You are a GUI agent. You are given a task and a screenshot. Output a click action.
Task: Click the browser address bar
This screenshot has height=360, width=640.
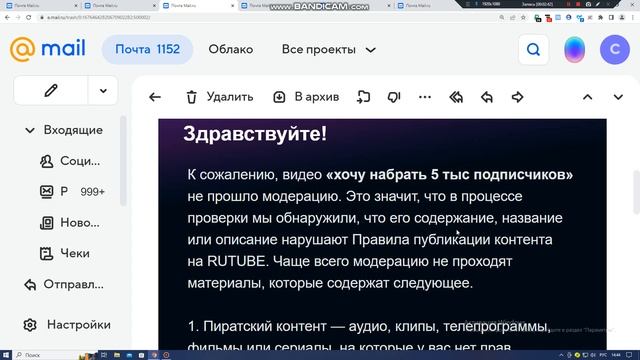(x=265, y=18)
